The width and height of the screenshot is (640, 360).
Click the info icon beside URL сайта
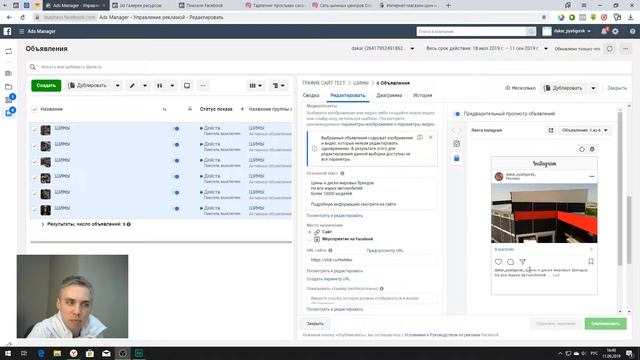330,251
